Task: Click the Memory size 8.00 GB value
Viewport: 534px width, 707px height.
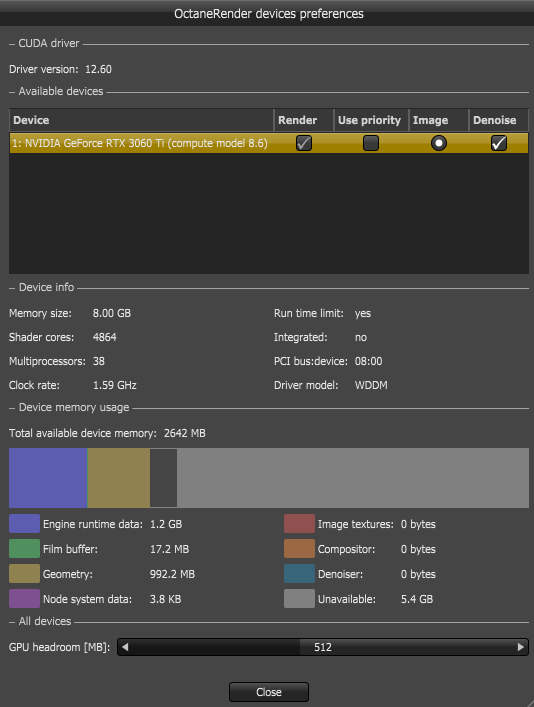Action: [112, 313]
